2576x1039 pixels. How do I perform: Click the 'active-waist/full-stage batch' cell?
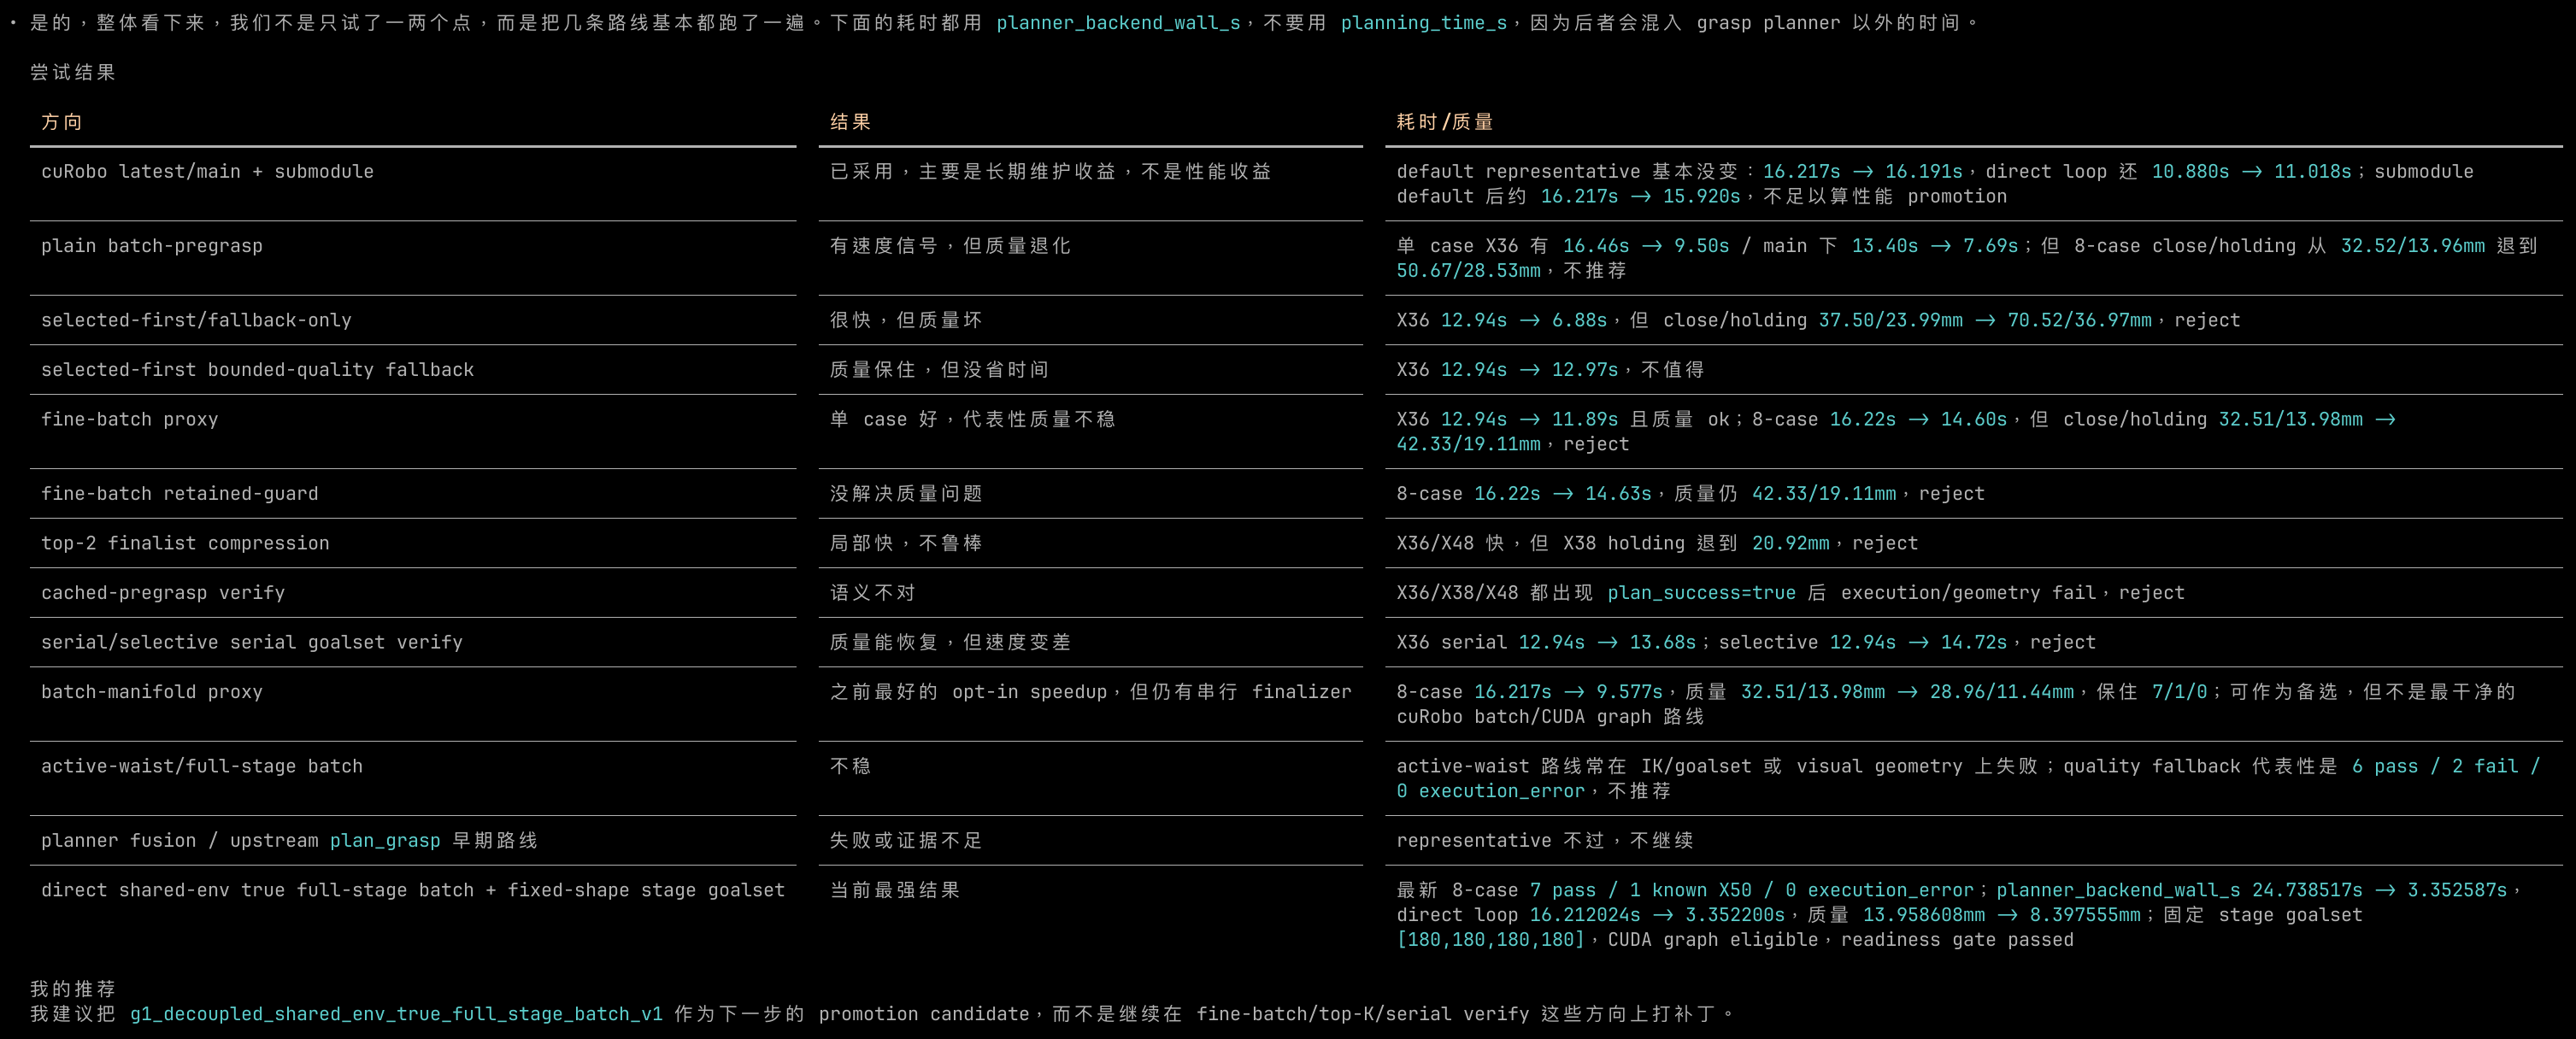(x=202, y=766)
